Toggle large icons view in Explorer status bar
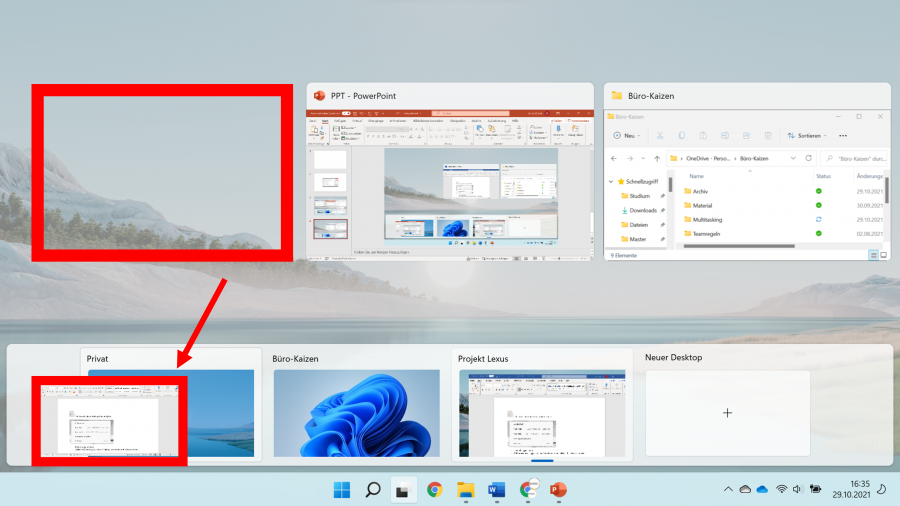 tap(884, 255)
